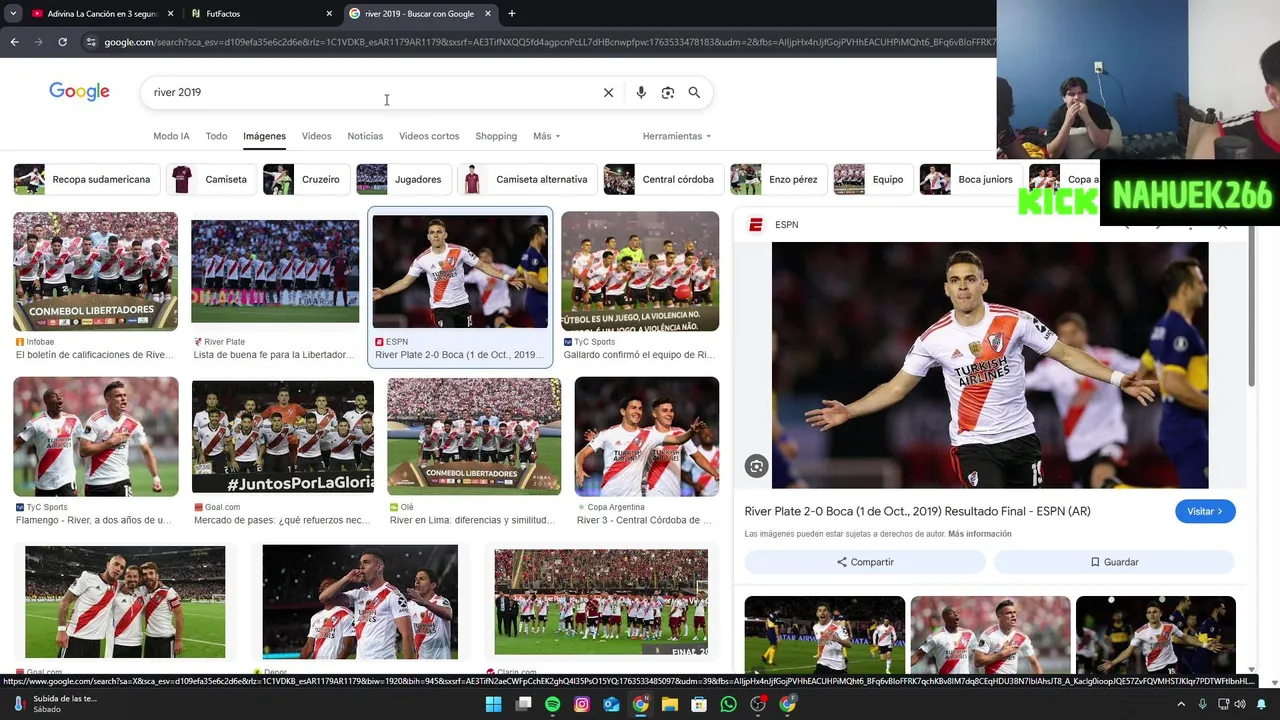The height and width of the screenshot is (720, 1280).
Task: Open Google Lens image search icon
Action: pyautogui.click(x=668, y=92)
